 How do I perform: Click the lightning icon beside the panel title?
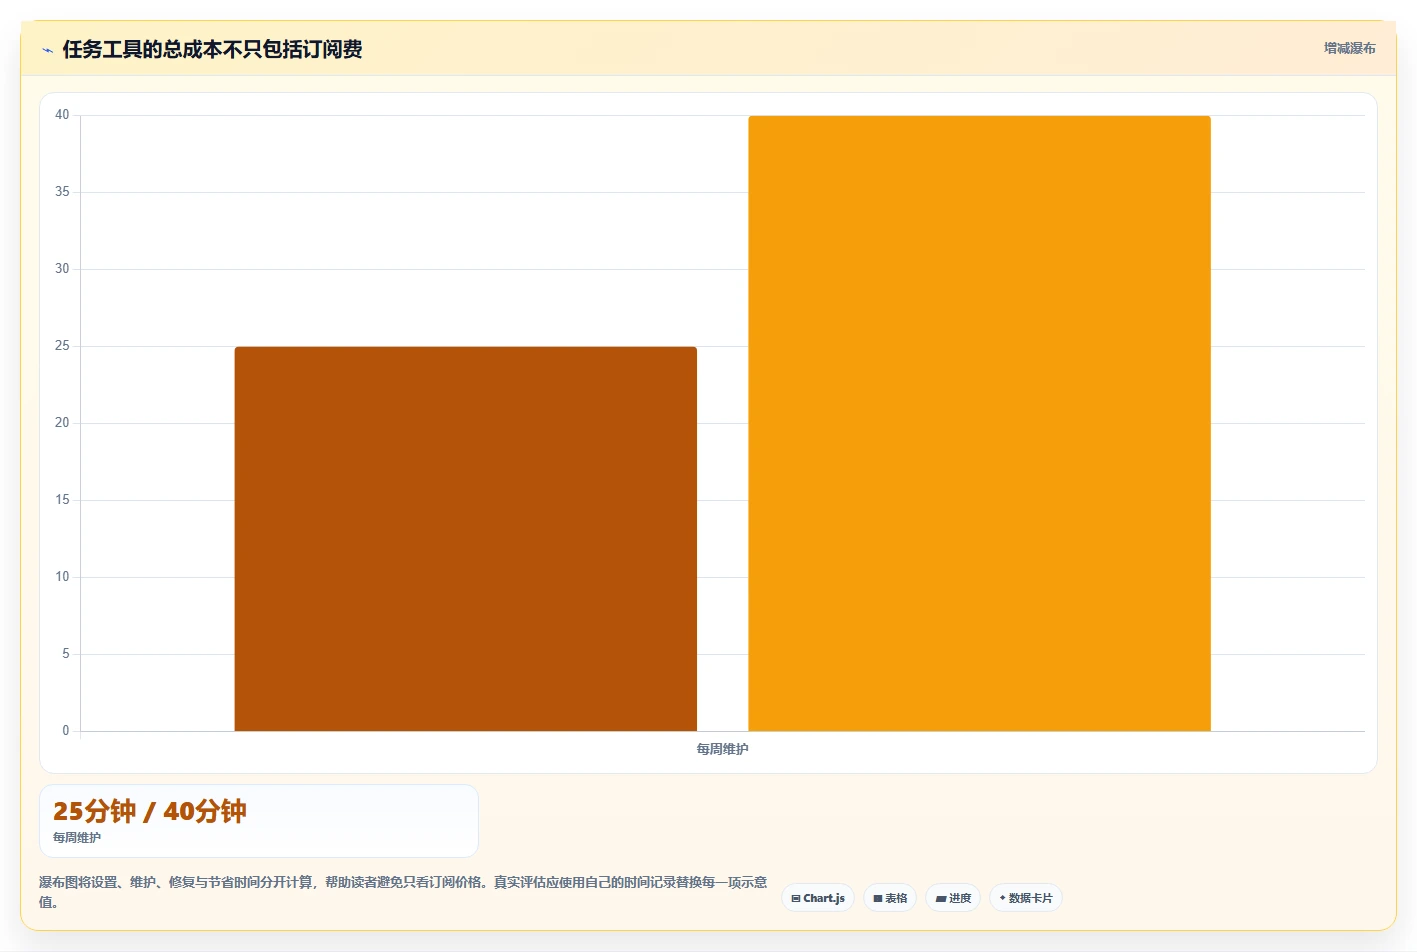tap(47, 50)
